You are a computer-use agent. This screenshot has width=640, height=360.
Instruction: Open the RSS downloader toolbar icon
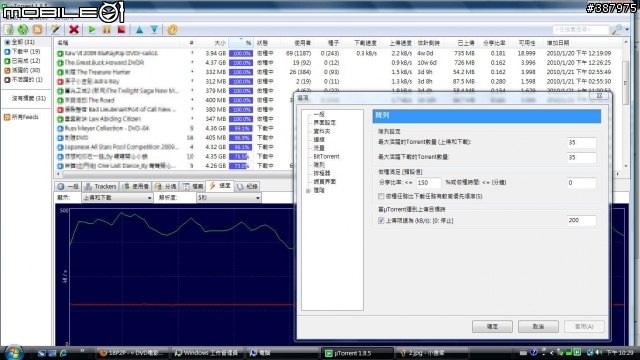[38, 29]
